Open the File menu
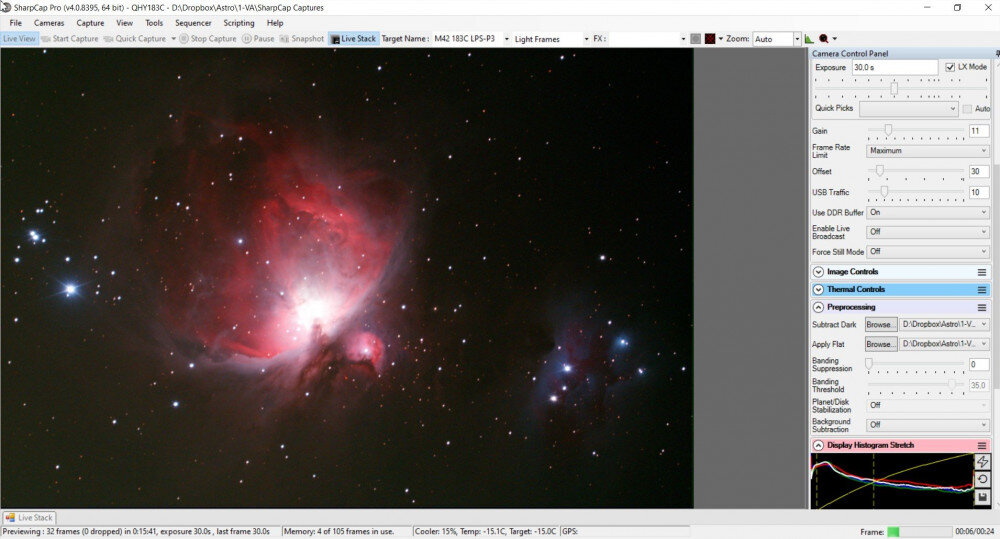Image resolution: width=1000 pixels, height=539 pixels. pos(15,23)
